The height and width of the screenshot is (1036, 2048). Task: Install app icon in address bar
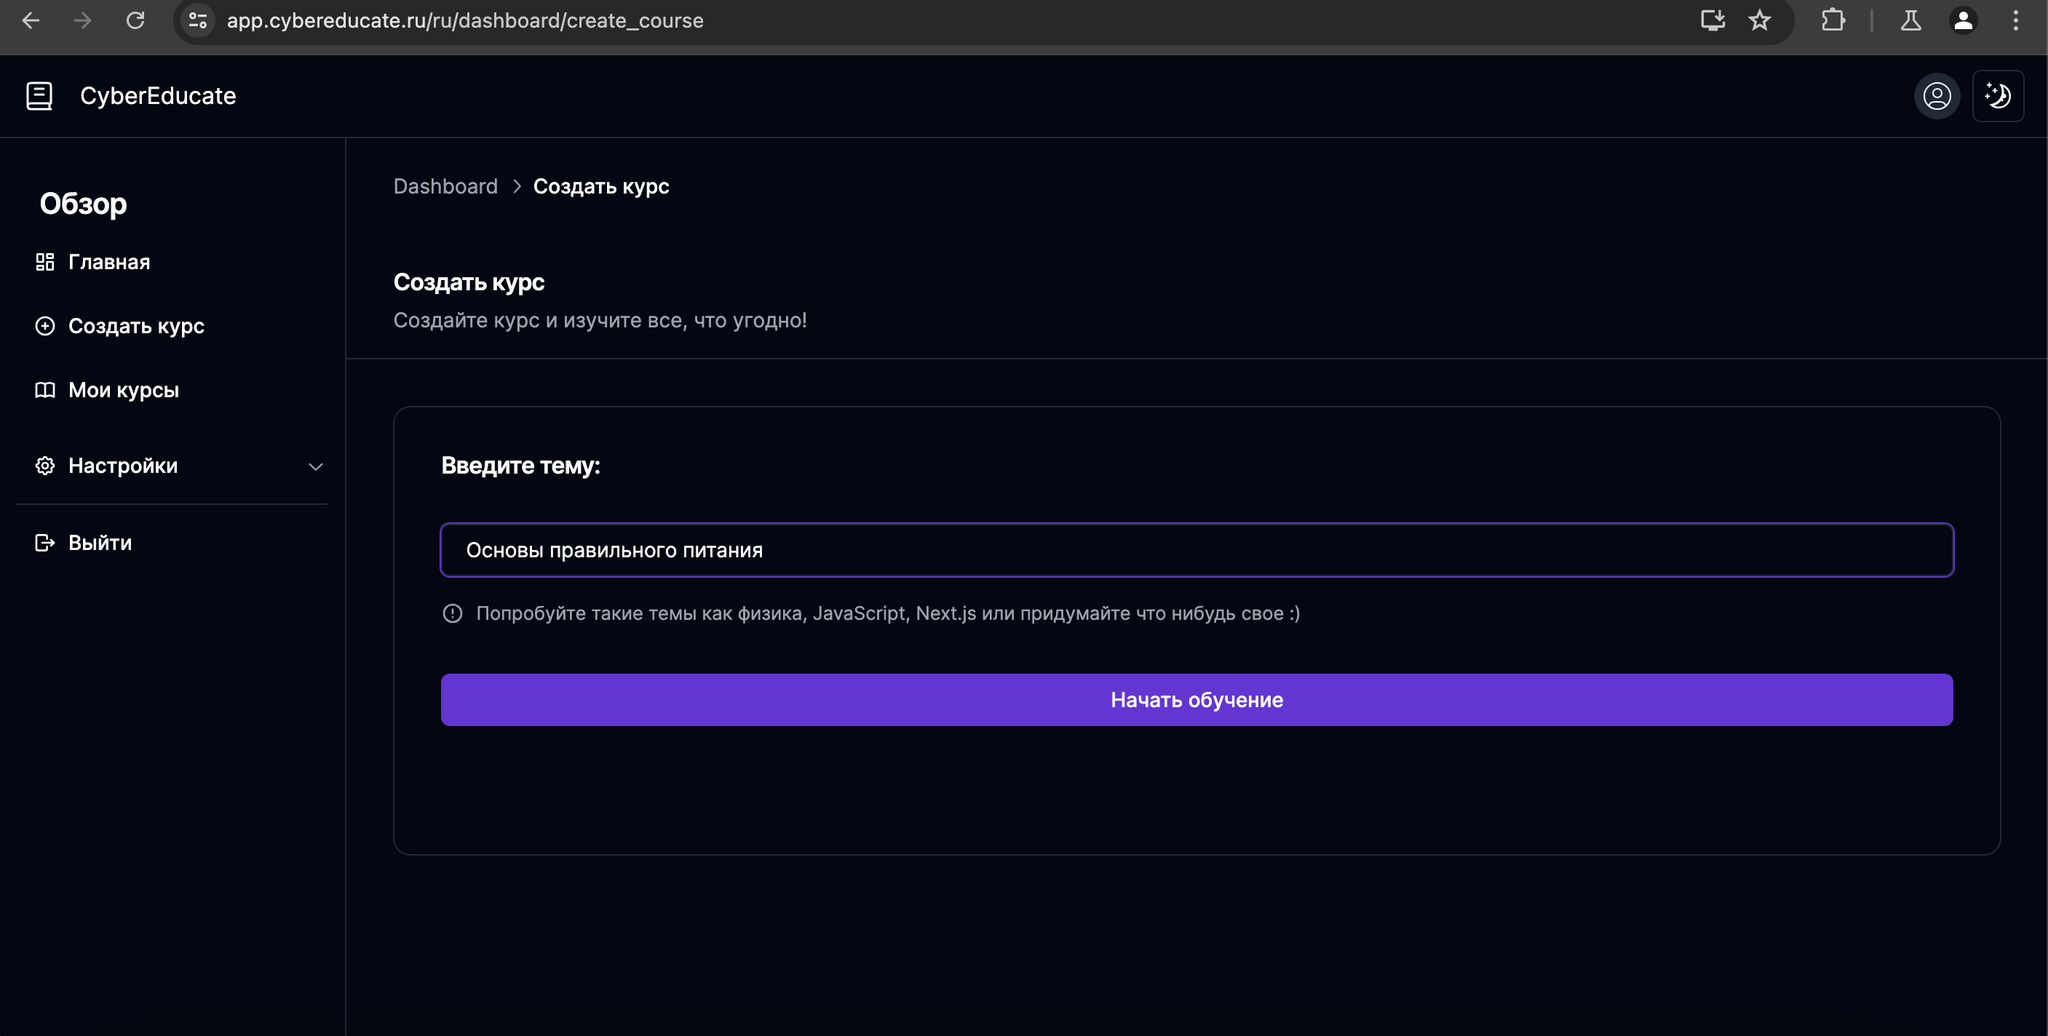(1713, 20)
